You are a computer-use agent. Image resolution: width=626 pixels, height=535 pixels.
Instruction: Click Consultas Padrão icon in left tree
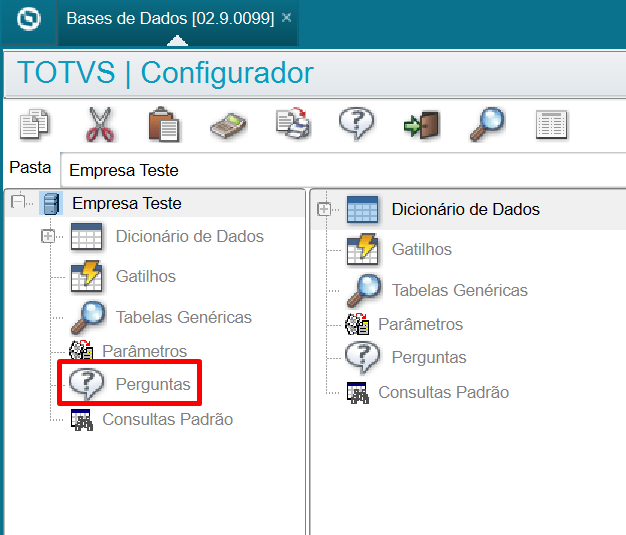click(x=82, y=420)
